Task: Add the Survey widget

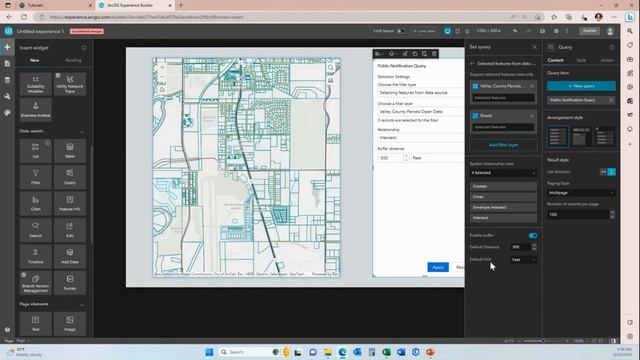Action: [70, 283]
